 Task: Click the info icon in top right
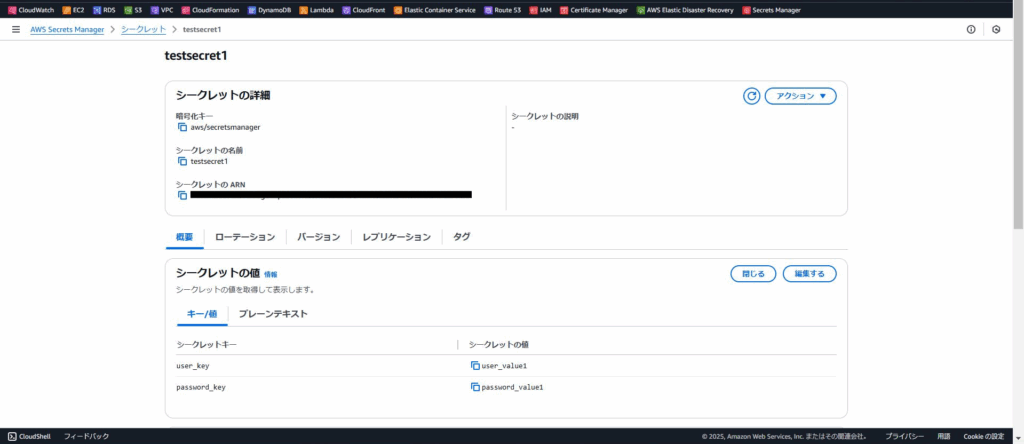point(971,29)
